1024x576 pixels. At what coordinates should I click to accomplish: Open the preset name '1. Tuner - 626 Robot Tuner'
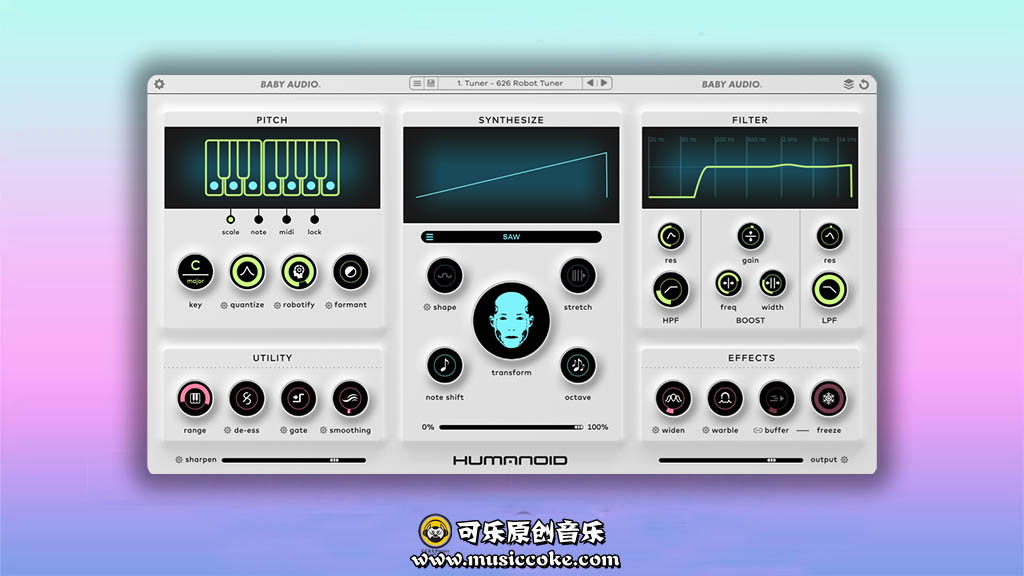pos(510,84)
